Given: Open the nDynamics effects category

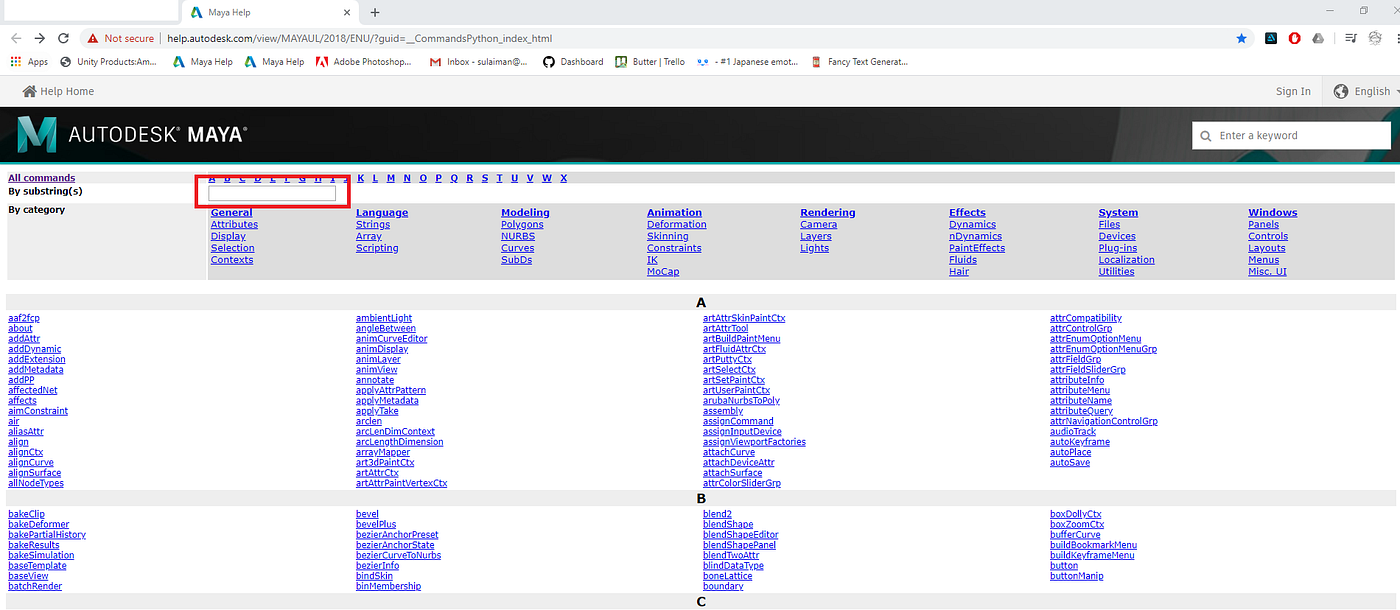Looking at the screenshot, I should coord(972,236).
